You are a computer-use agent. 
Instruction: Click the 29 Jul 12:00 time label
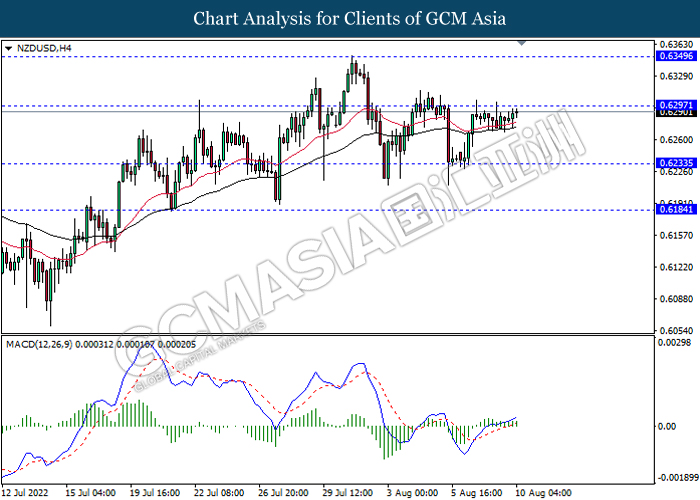[348, 493]
